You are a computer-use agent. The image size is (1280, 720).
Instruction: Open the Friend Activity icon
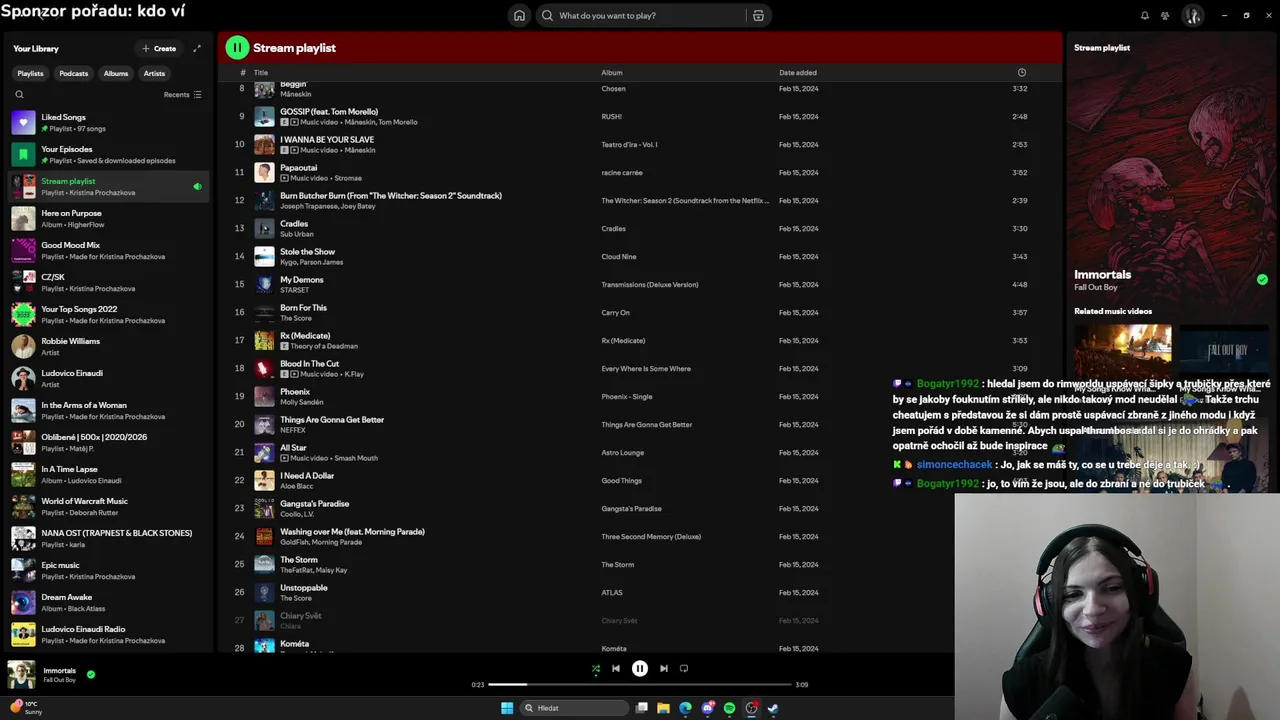1165,16
